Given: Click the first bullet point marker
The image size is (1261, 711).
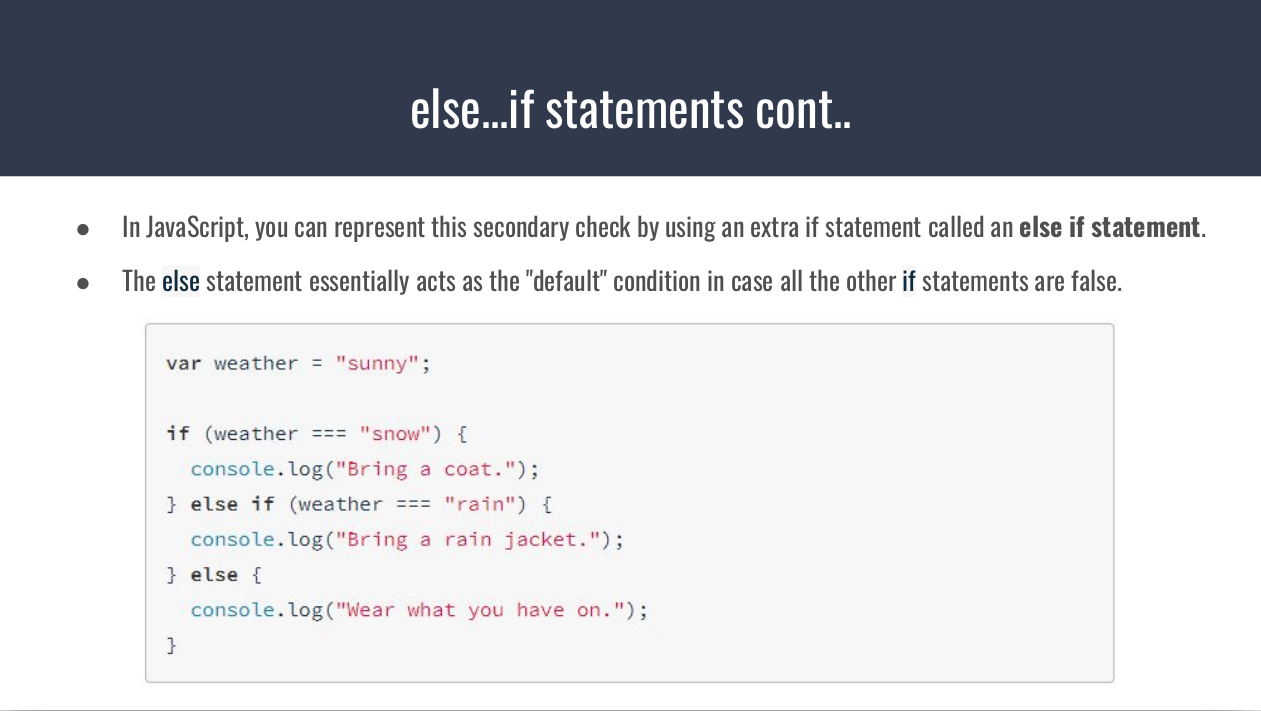Looking at the screenshot, I should pos(84,229).
